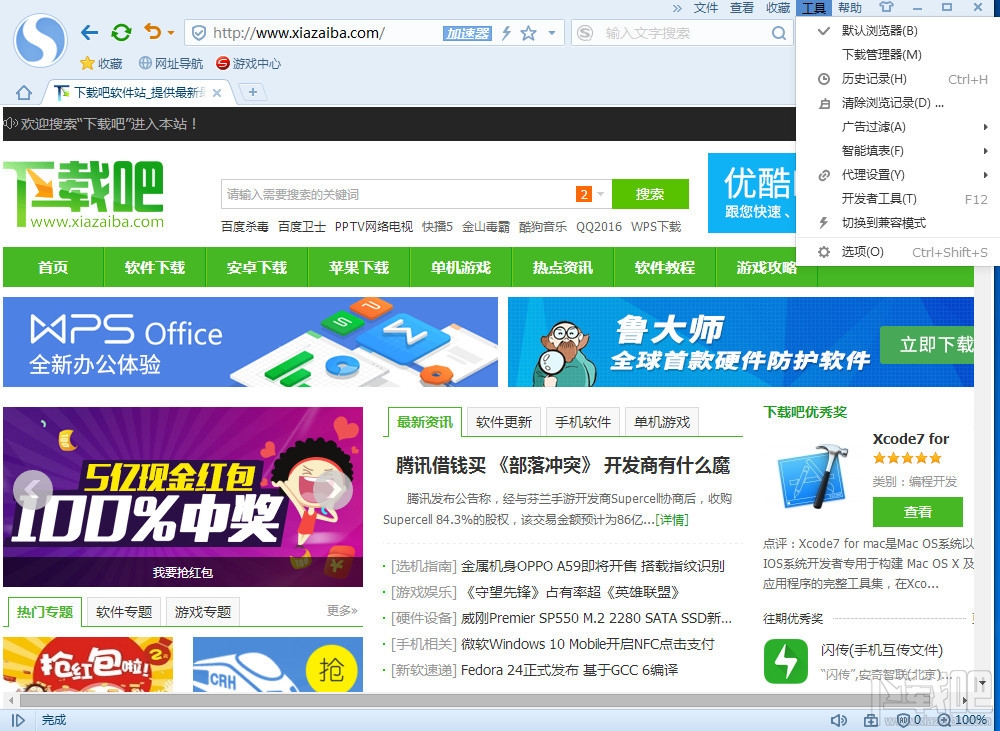Click 立即下载 on 鲁大师 banner

[928, 344]
